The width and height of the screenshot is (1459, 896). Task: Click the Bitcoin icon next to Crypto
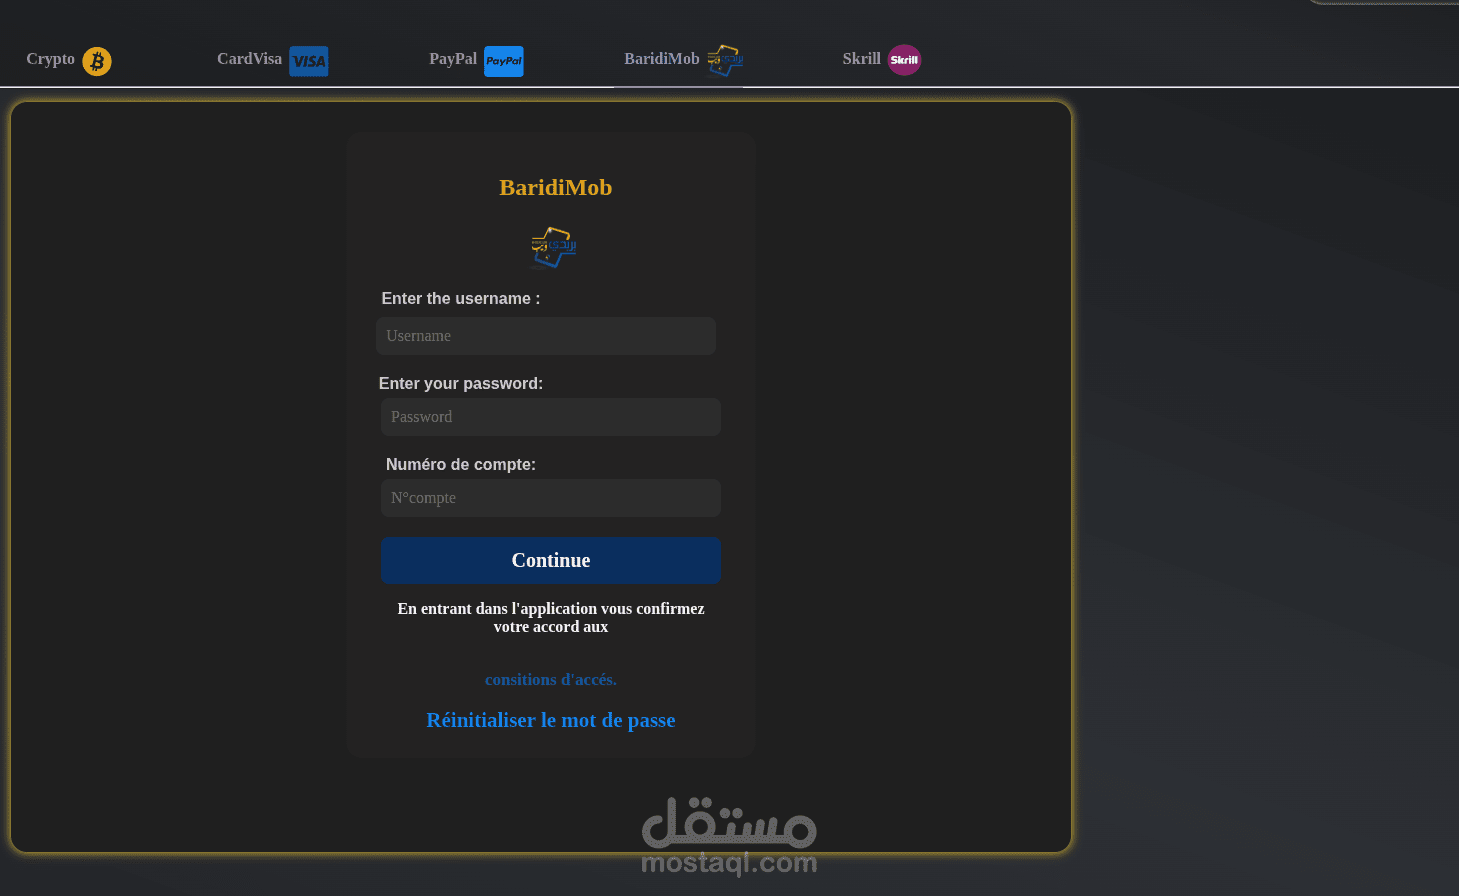click(x=97, y=61)
